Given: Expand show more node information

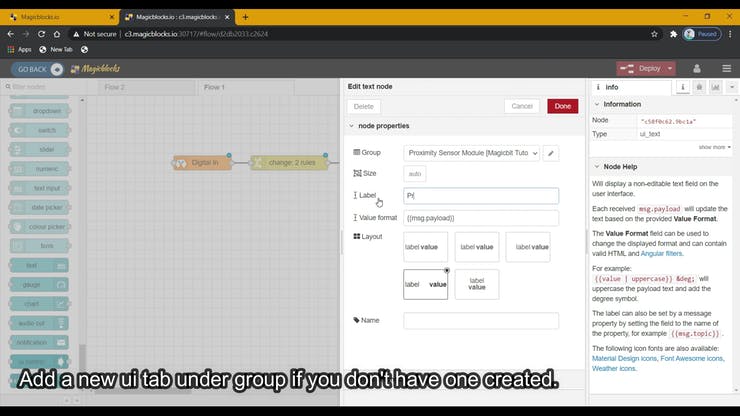Looking at the screenshot, I should 715,147.
